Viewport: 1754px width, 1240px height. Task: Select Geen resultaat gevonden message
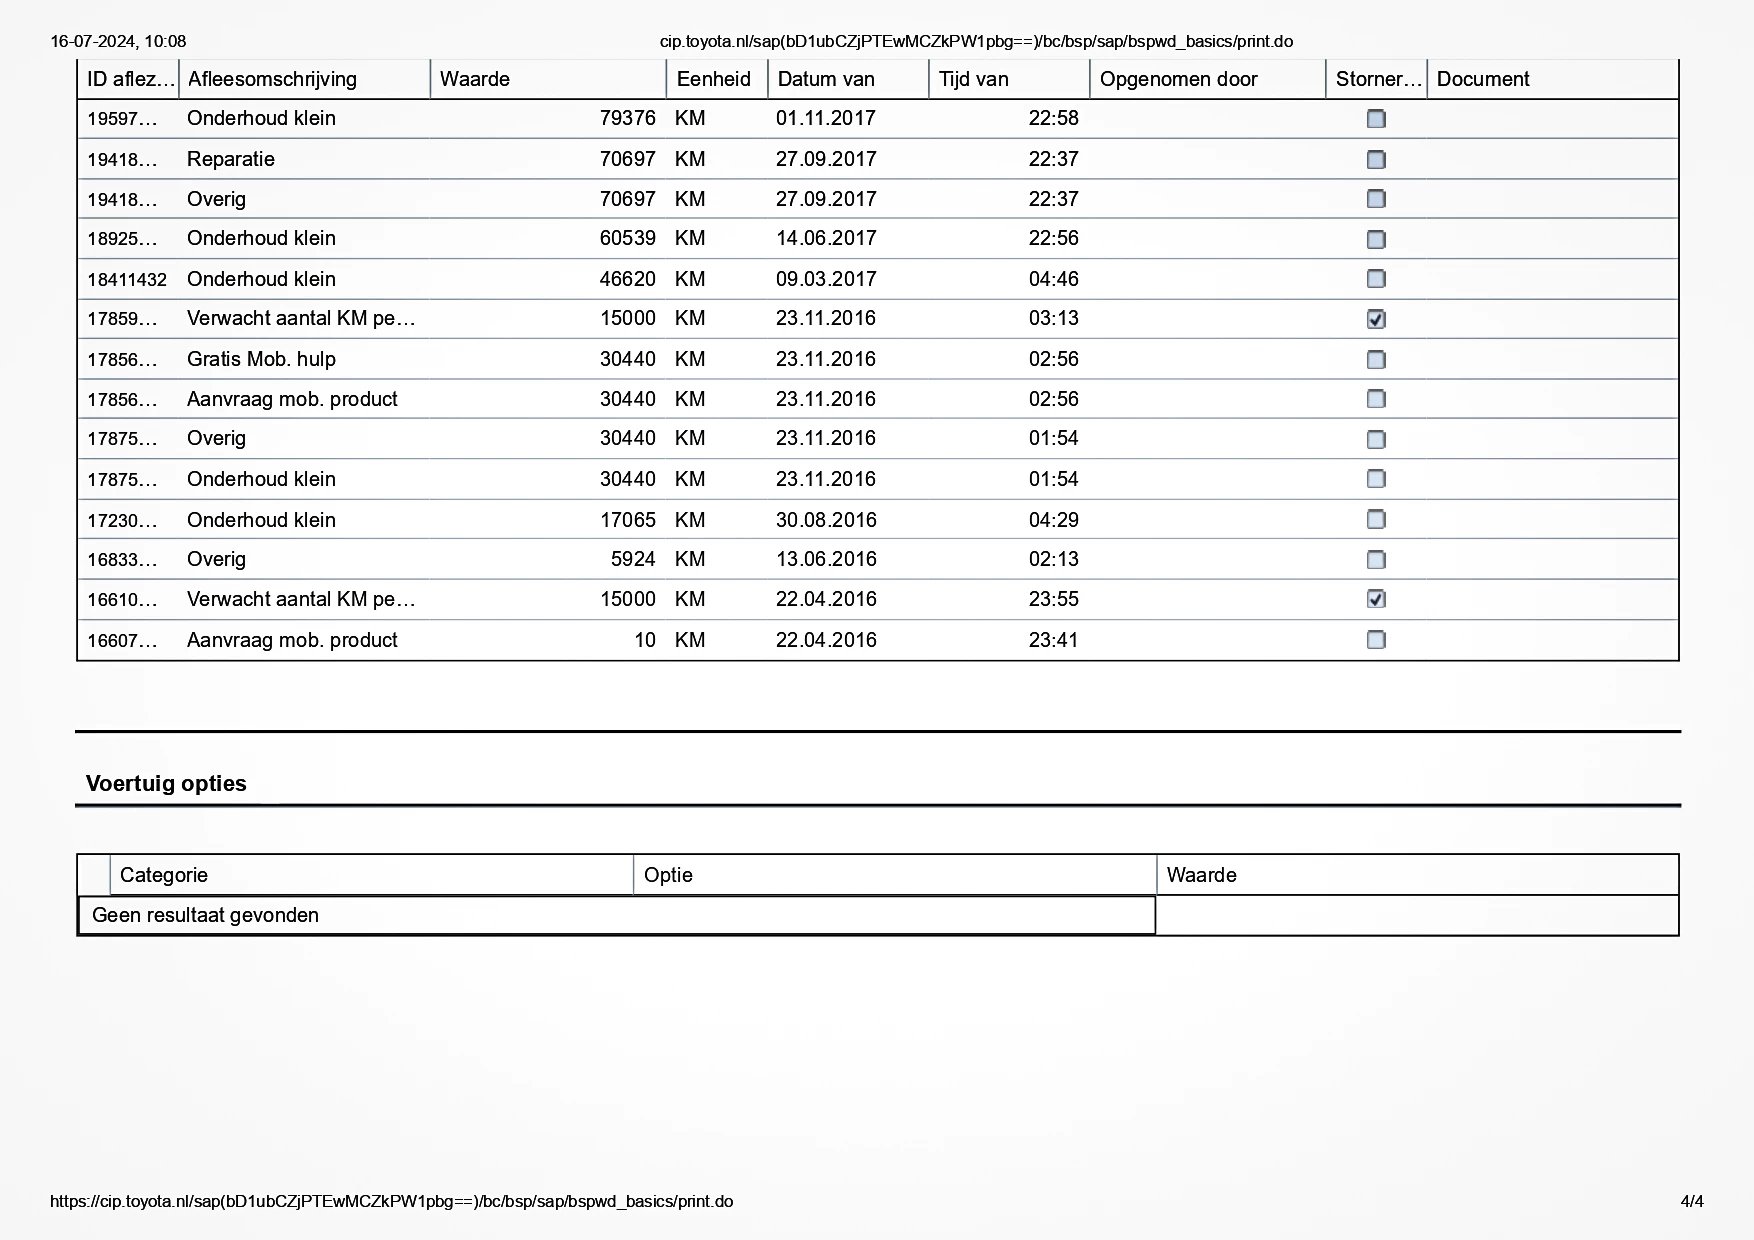coord(205,915)
